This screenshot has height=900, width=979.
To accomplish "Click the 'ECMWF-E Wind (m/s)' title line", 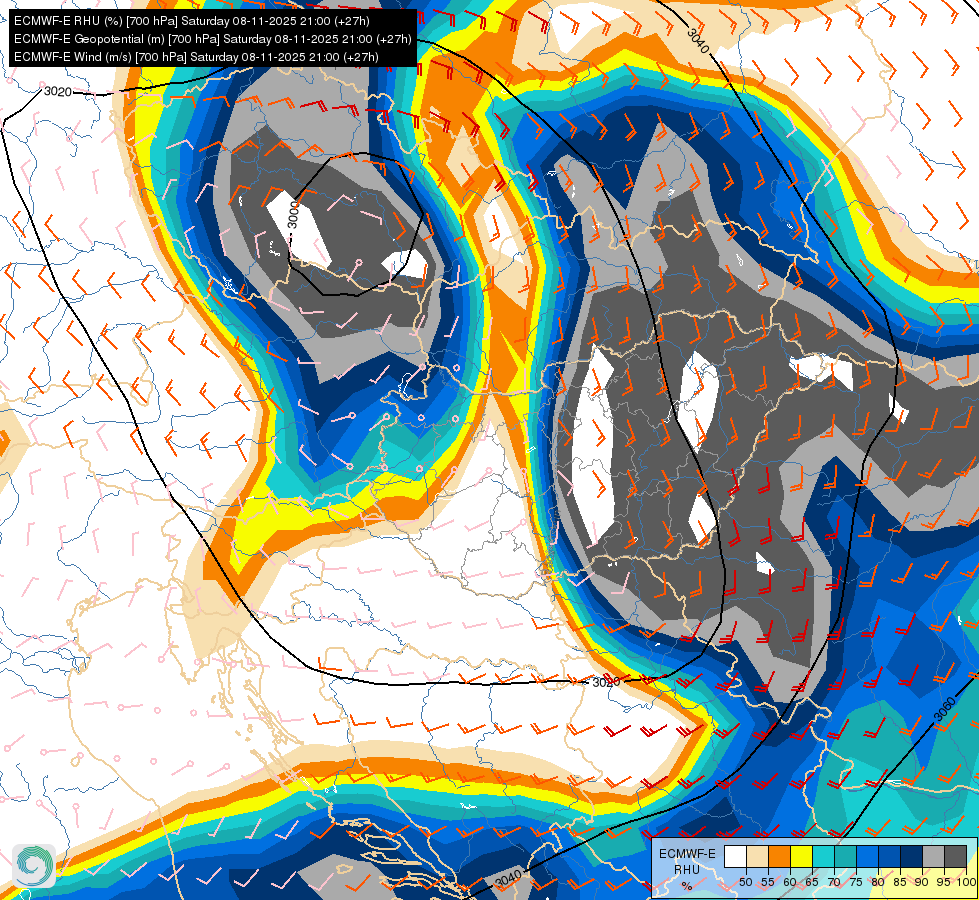I will [x=196, y=57].
